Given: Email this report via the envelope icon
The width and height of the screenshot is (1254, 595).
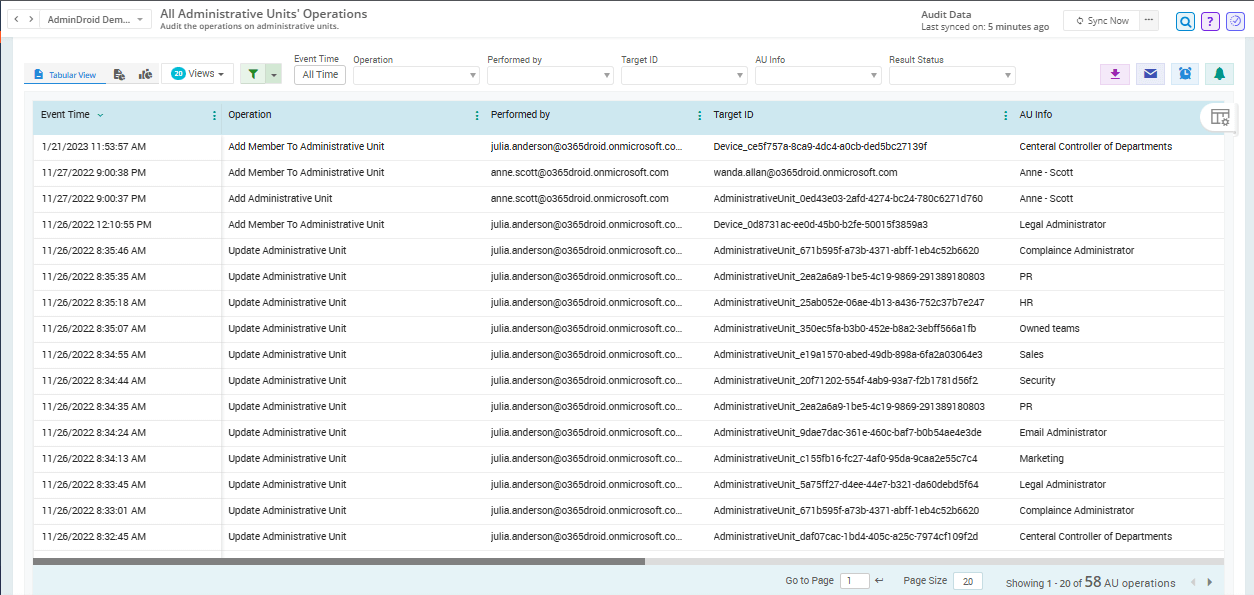Looking at the screenshot, I should [1150, 74].
